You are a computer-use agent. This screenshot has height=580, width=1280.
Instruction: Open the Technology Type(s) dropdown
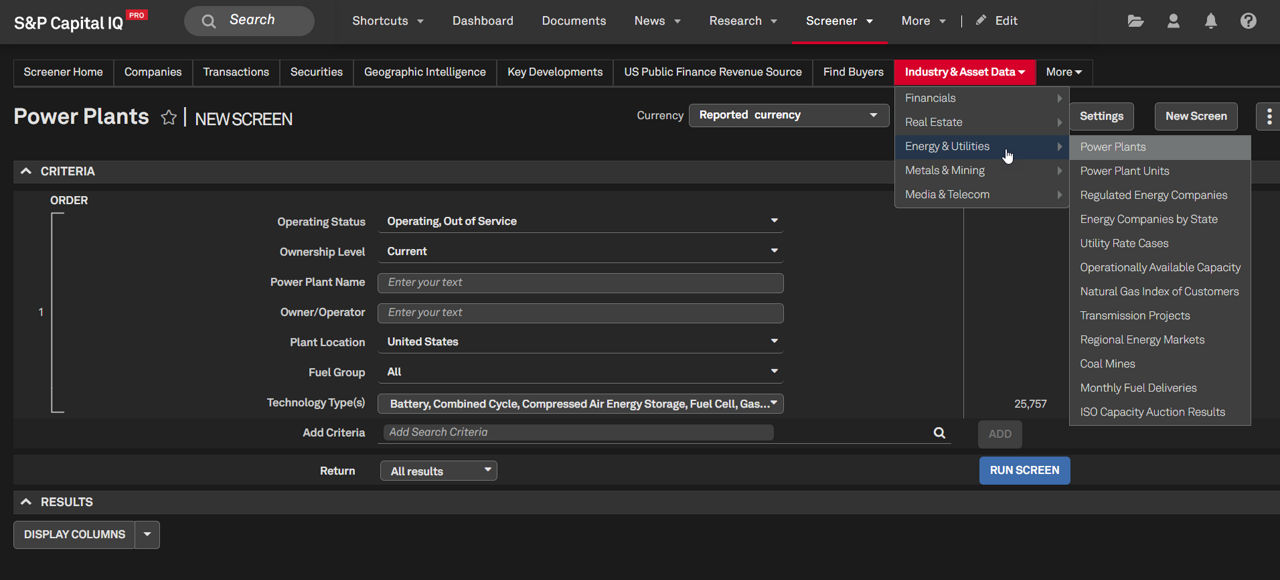point(580,404)
